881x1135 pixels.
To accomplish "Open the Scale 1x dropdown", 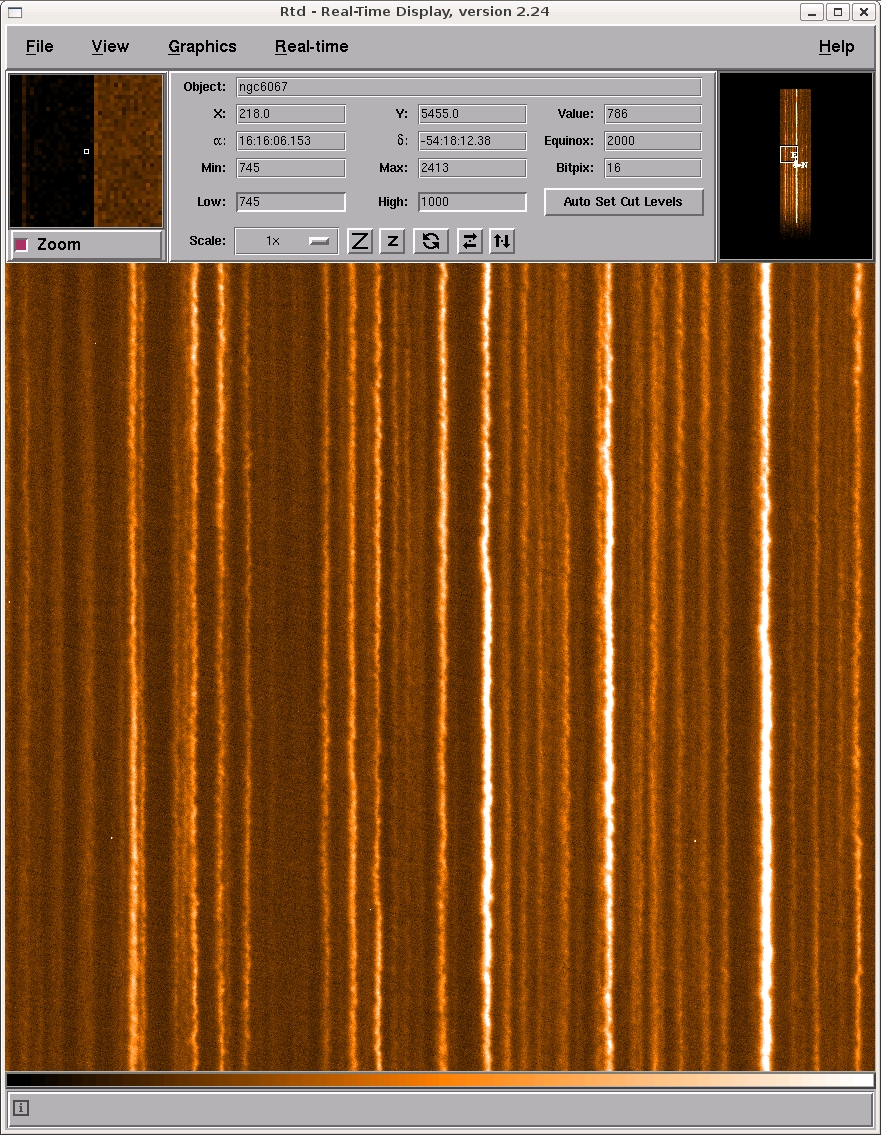I will (286, 241).
